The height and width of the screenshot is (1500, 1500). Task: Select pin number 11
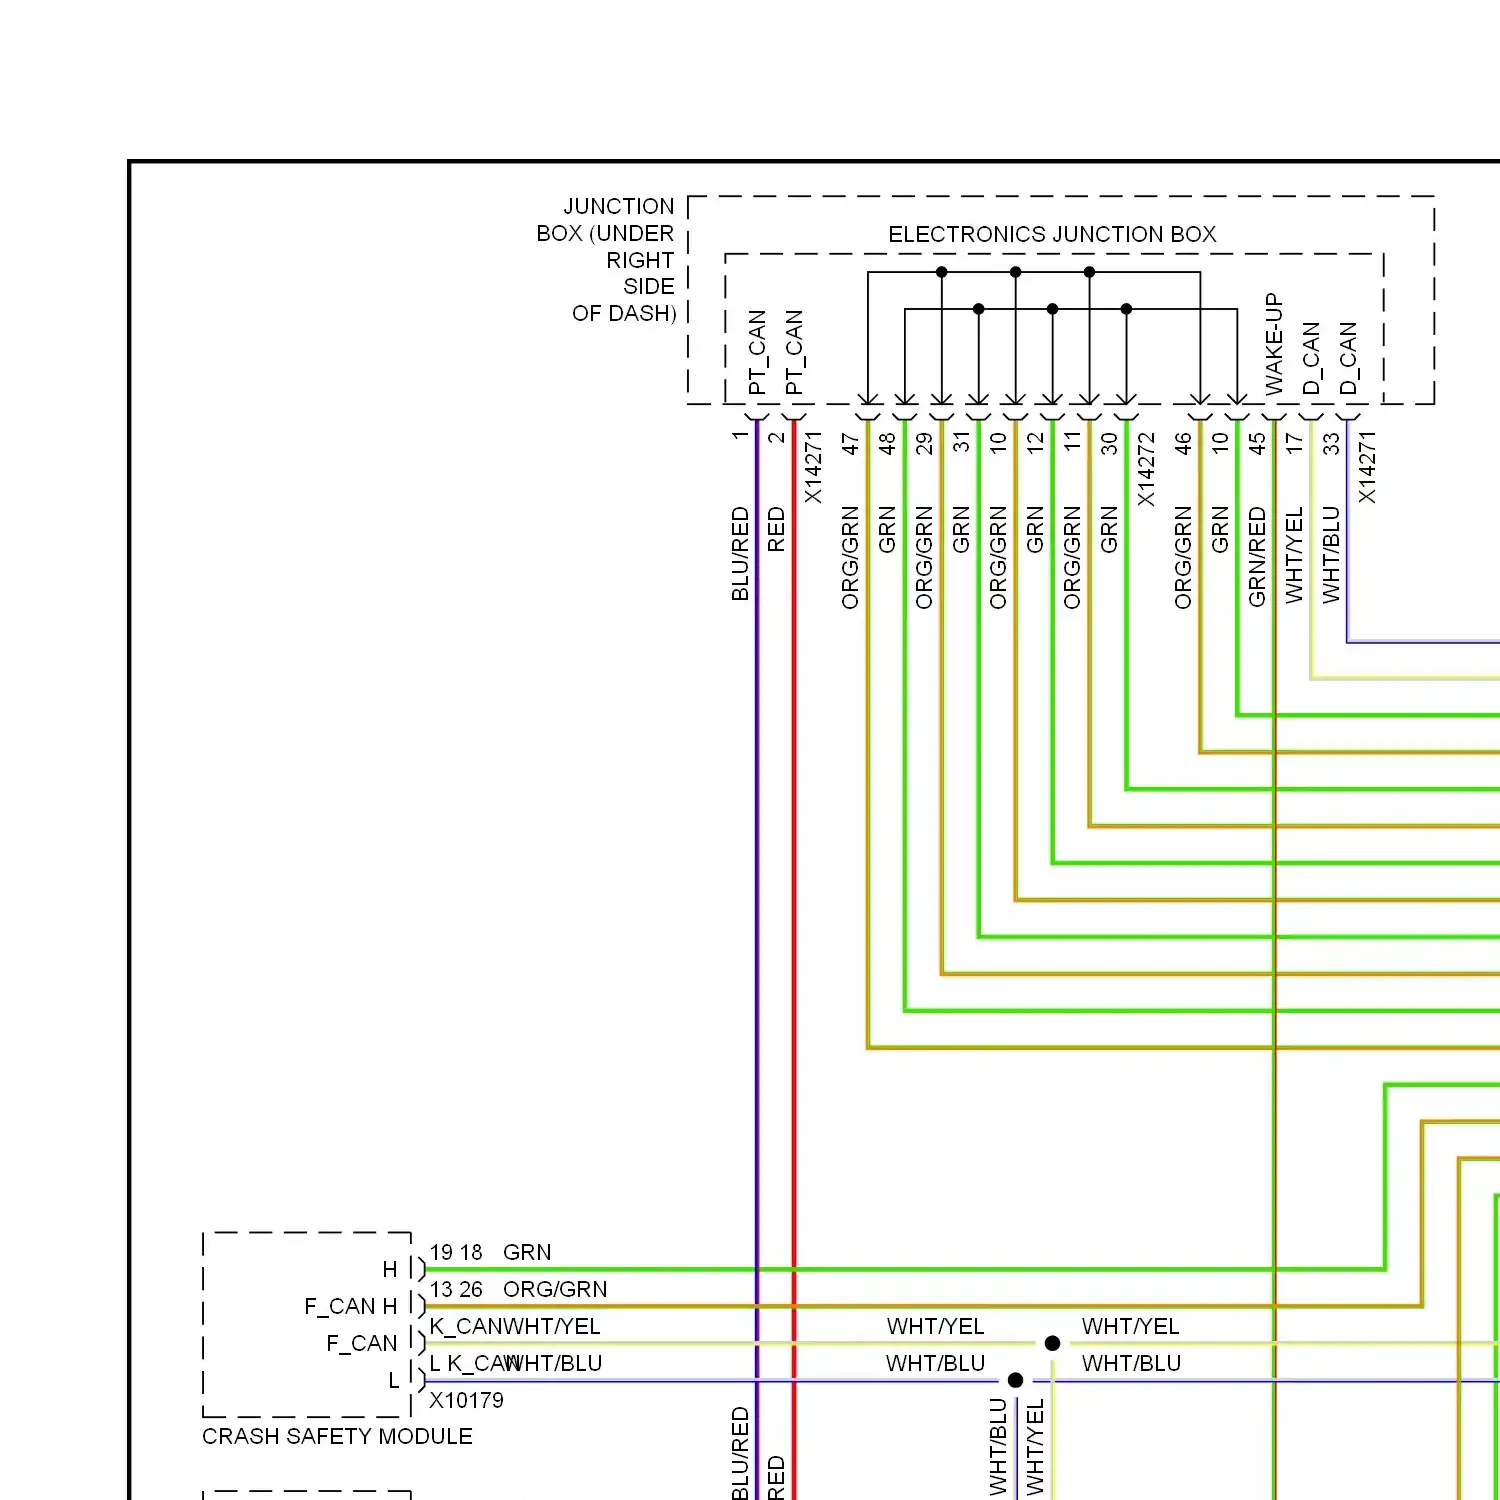point(1072,443)
